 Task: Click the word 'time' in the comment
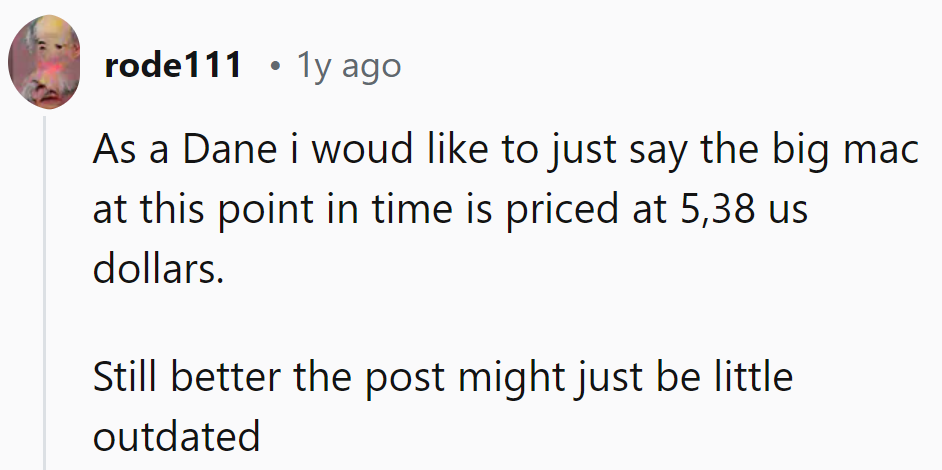[412, 209]
